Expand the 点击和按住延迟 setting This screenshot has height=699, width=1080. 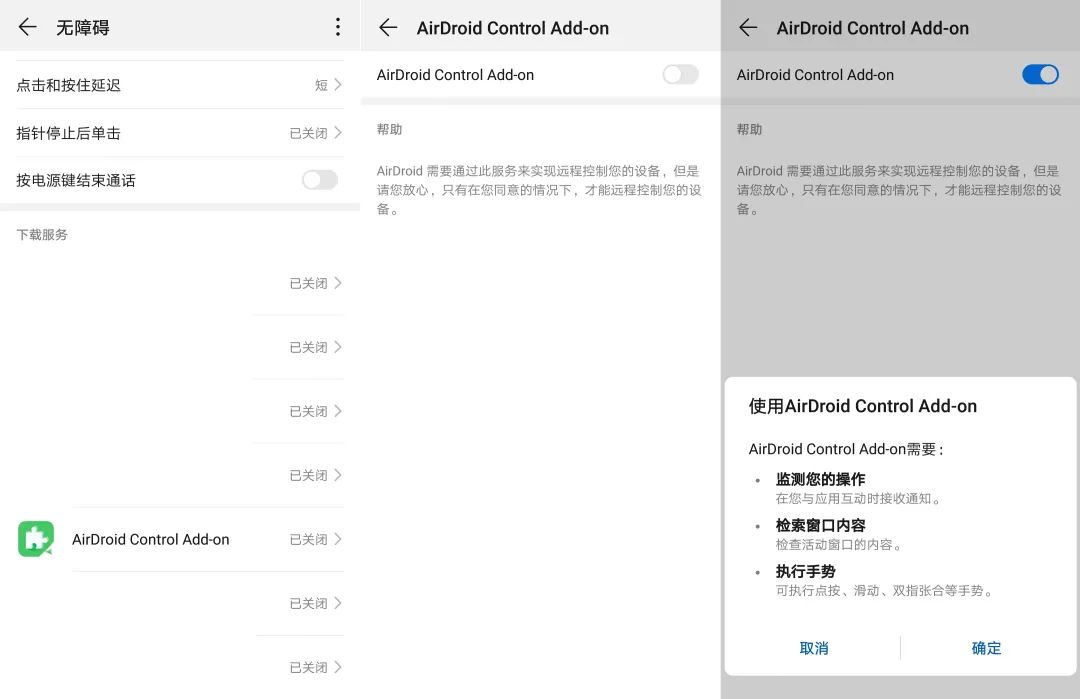180,84
